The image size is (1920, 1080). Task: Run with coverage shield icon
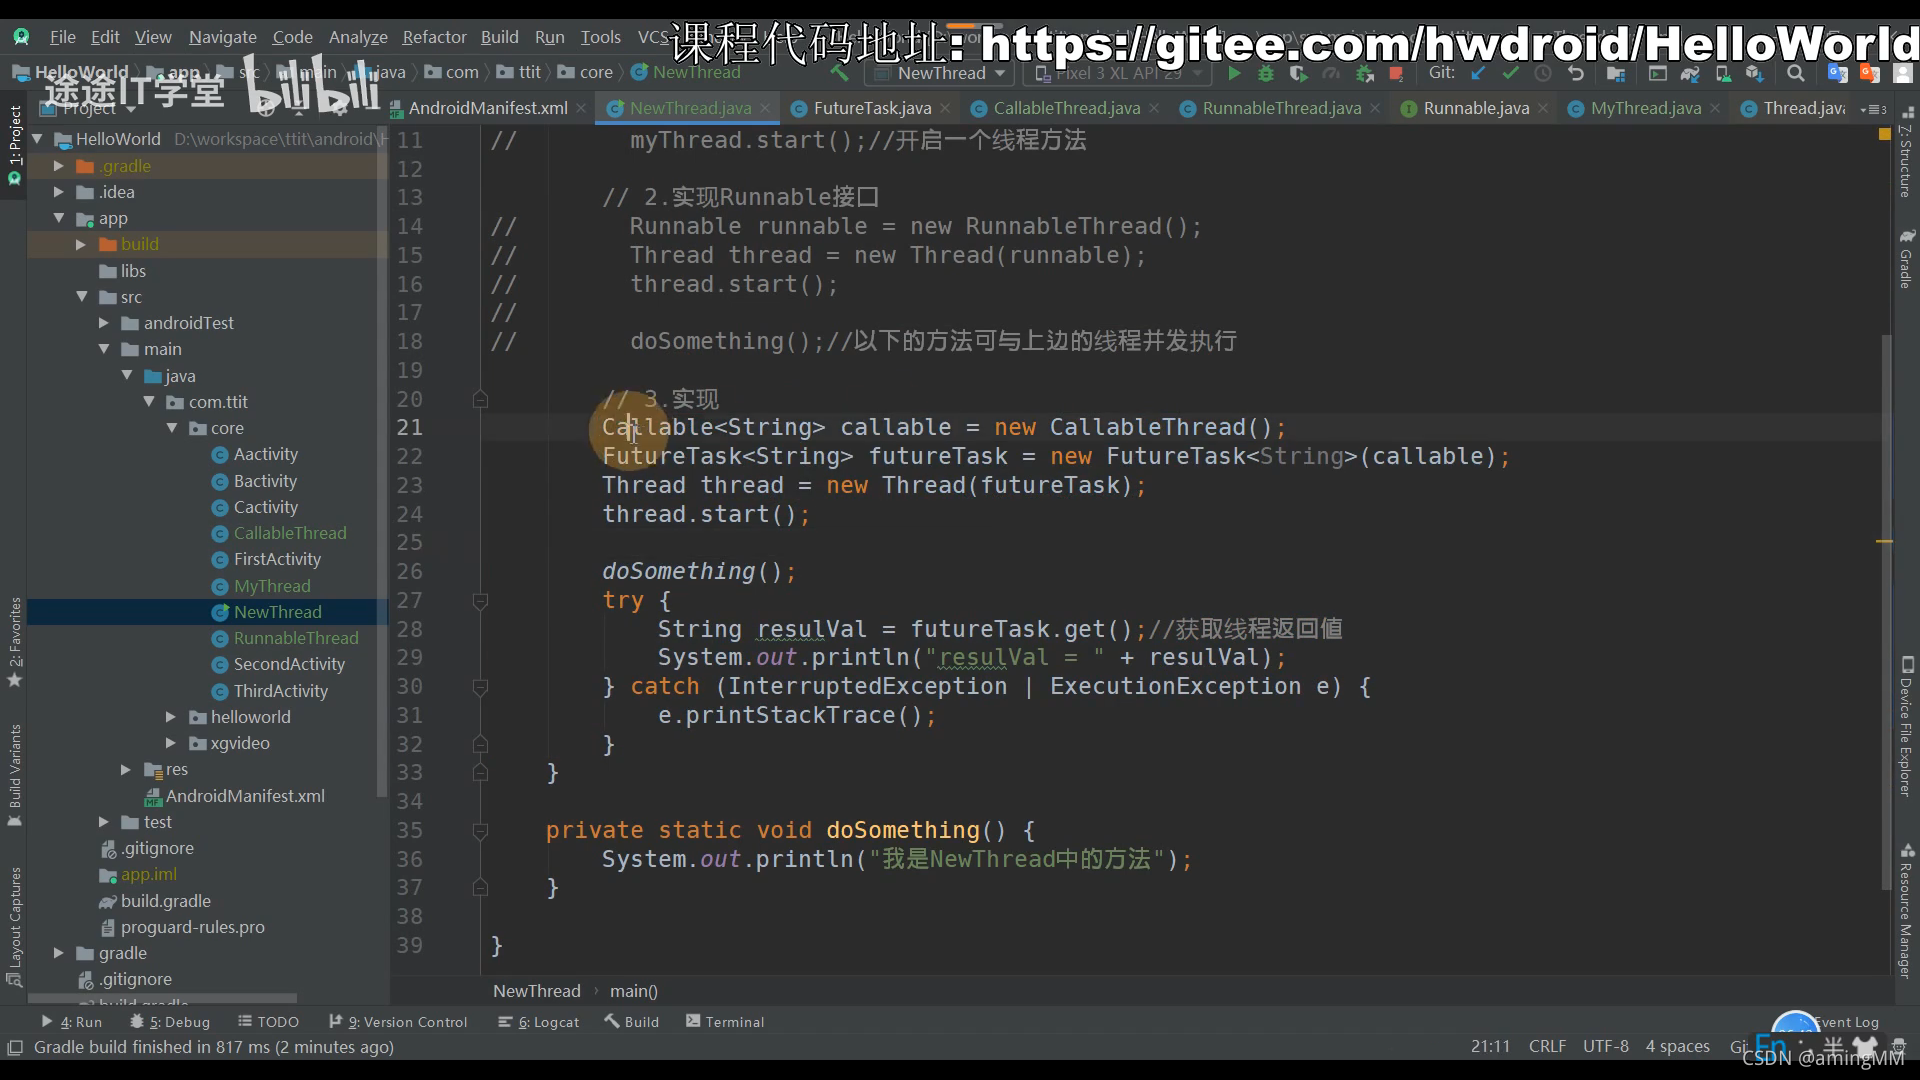[1298, 73]
